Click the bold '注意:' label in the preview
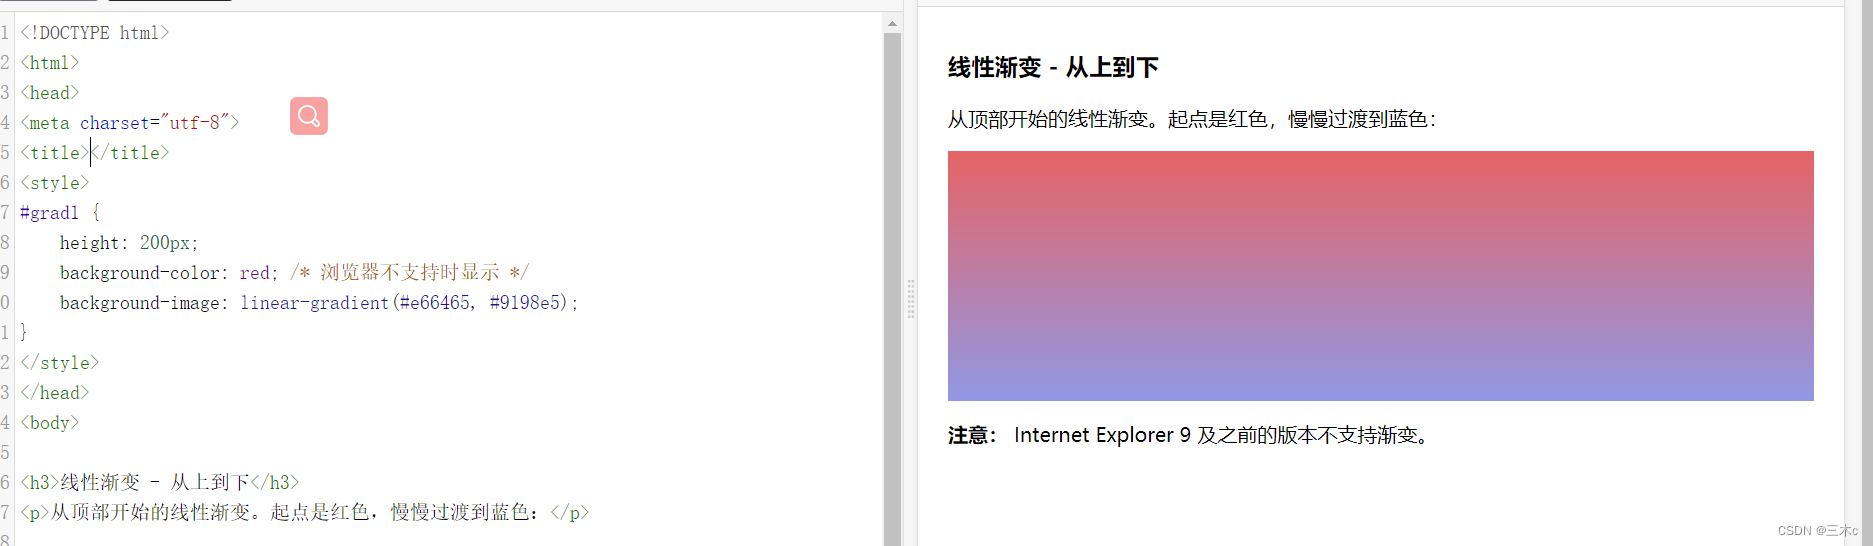The image size is (1873, 546). [x=972, y=435]
